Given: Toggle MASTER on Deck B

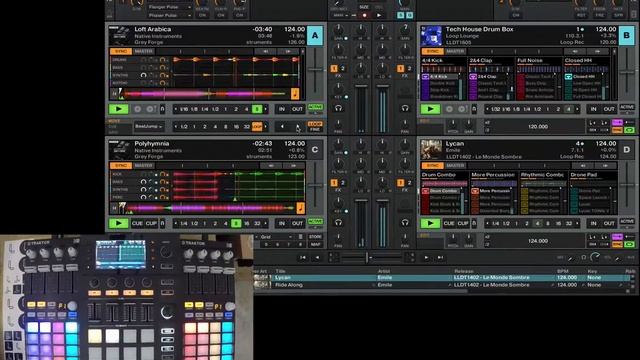Looking at the screenshot, I should click(x=455, y=51).
